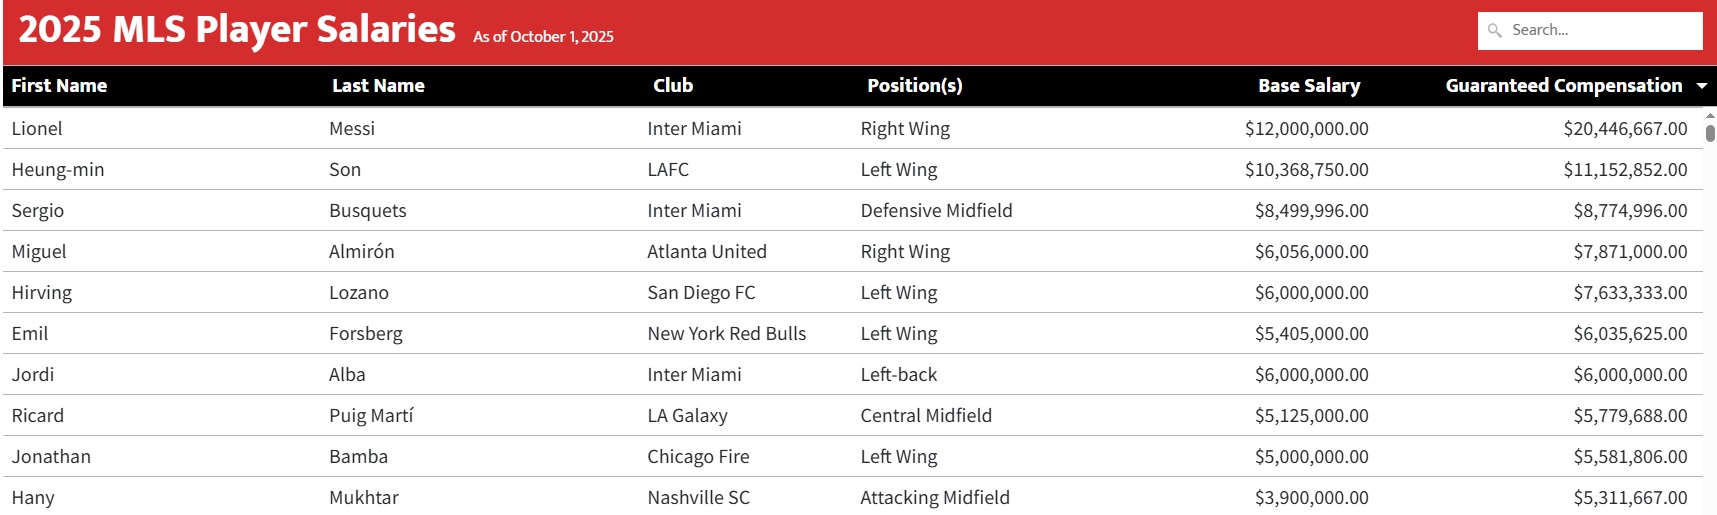Image resolution: width=1717 pixels, height=515 pixels.
Task: Click the Atlanta United club cell
Action: [706, 252]
